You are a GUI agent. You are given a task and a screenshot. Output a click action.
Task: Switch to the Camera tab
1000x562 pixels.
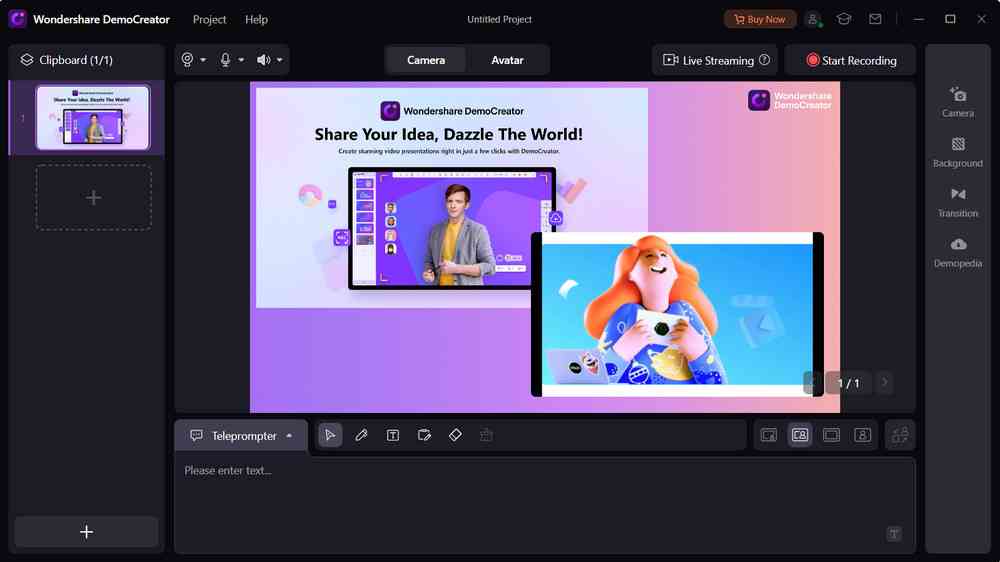tap(426, 60)
